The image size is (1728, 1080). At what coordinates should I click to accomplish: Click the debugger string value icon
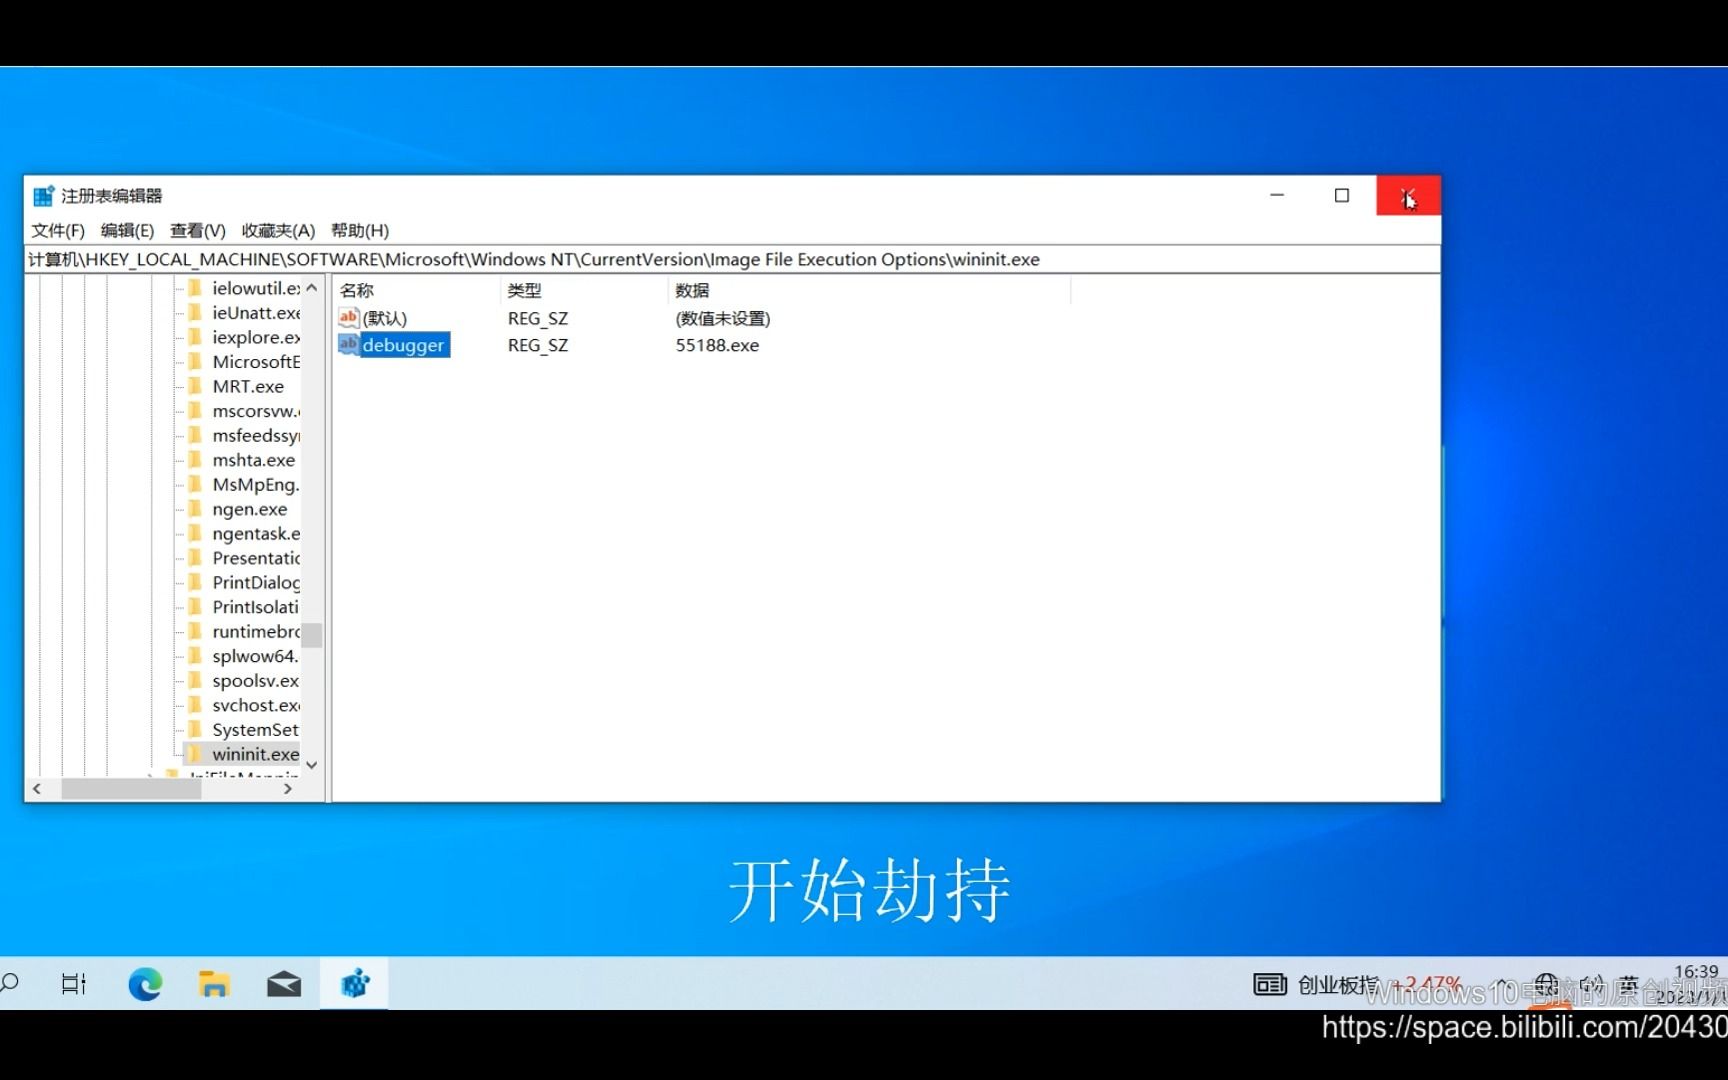point(348,344)
